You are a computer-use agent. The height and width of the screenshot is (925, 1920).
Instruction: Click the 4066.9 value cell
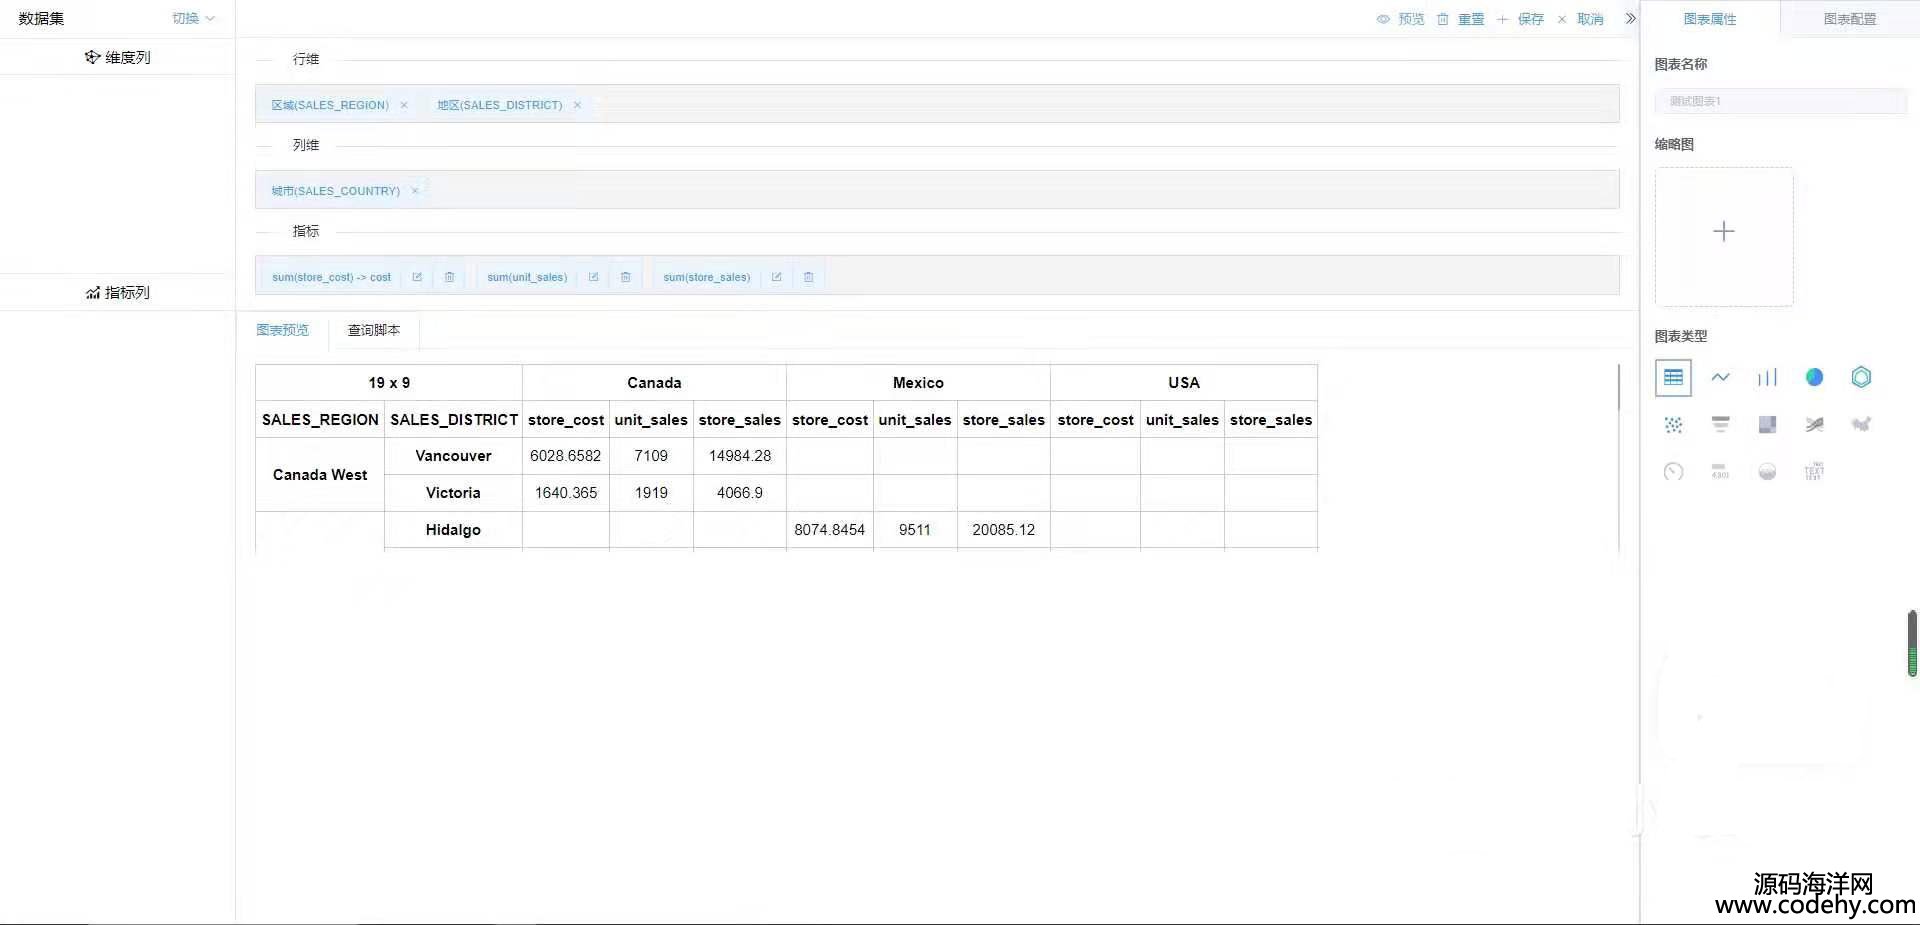coord(740,493)
